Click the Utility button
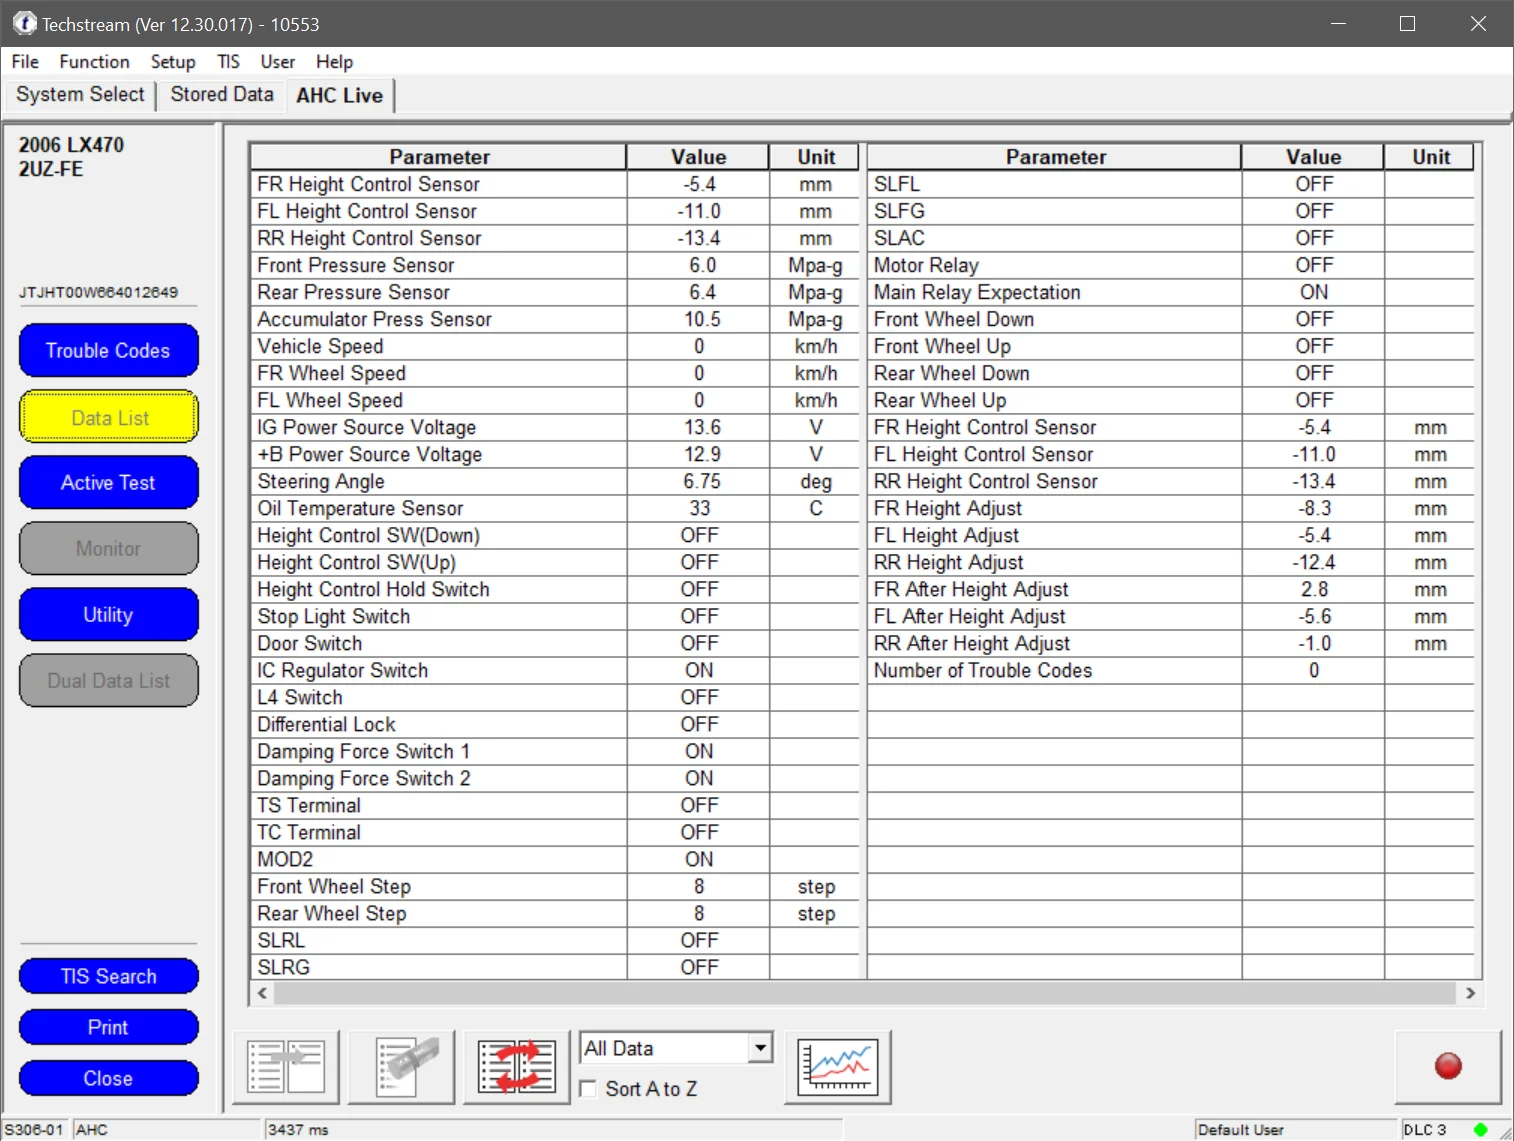 coord(108,615)
